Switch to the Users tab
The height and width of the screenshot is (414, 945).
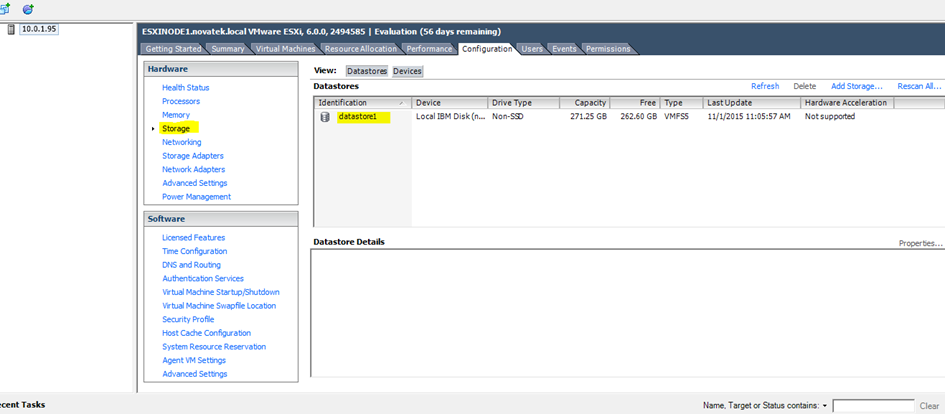532,49
